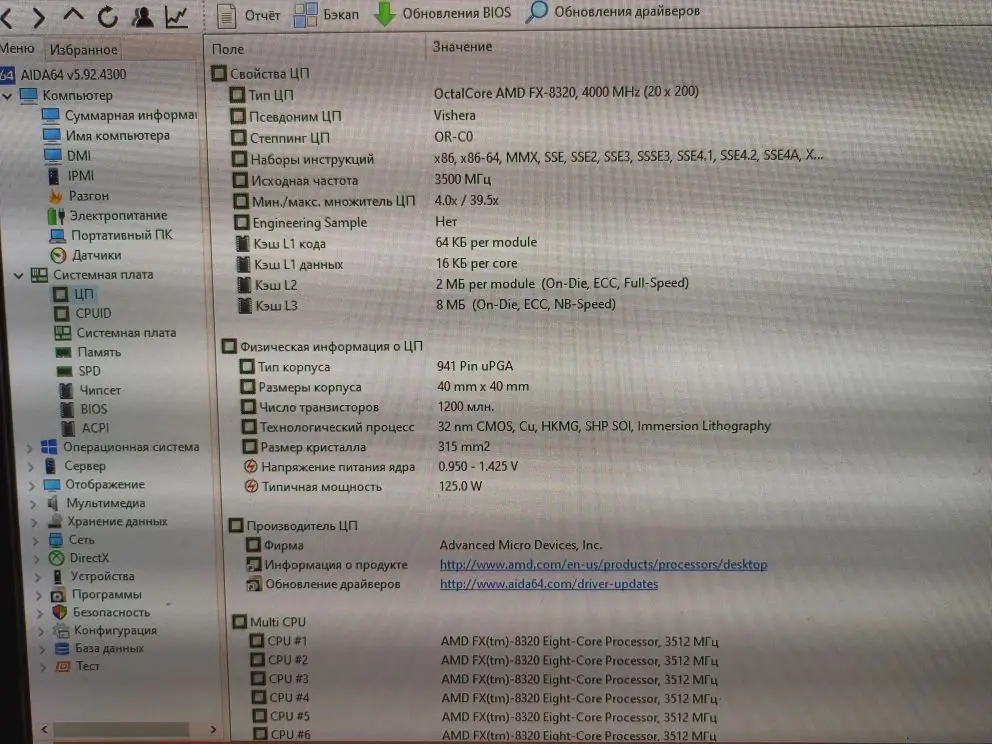Click the tree scrollbar left arrow
Image resolution: width=992 pixels, height=744 pixels.
[44, 729]
